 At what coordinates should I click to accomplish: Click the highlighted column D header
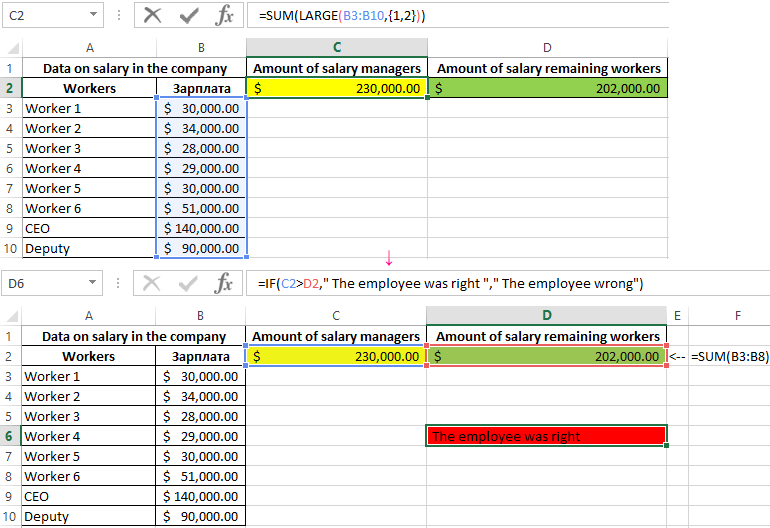(x=546, y=316)
